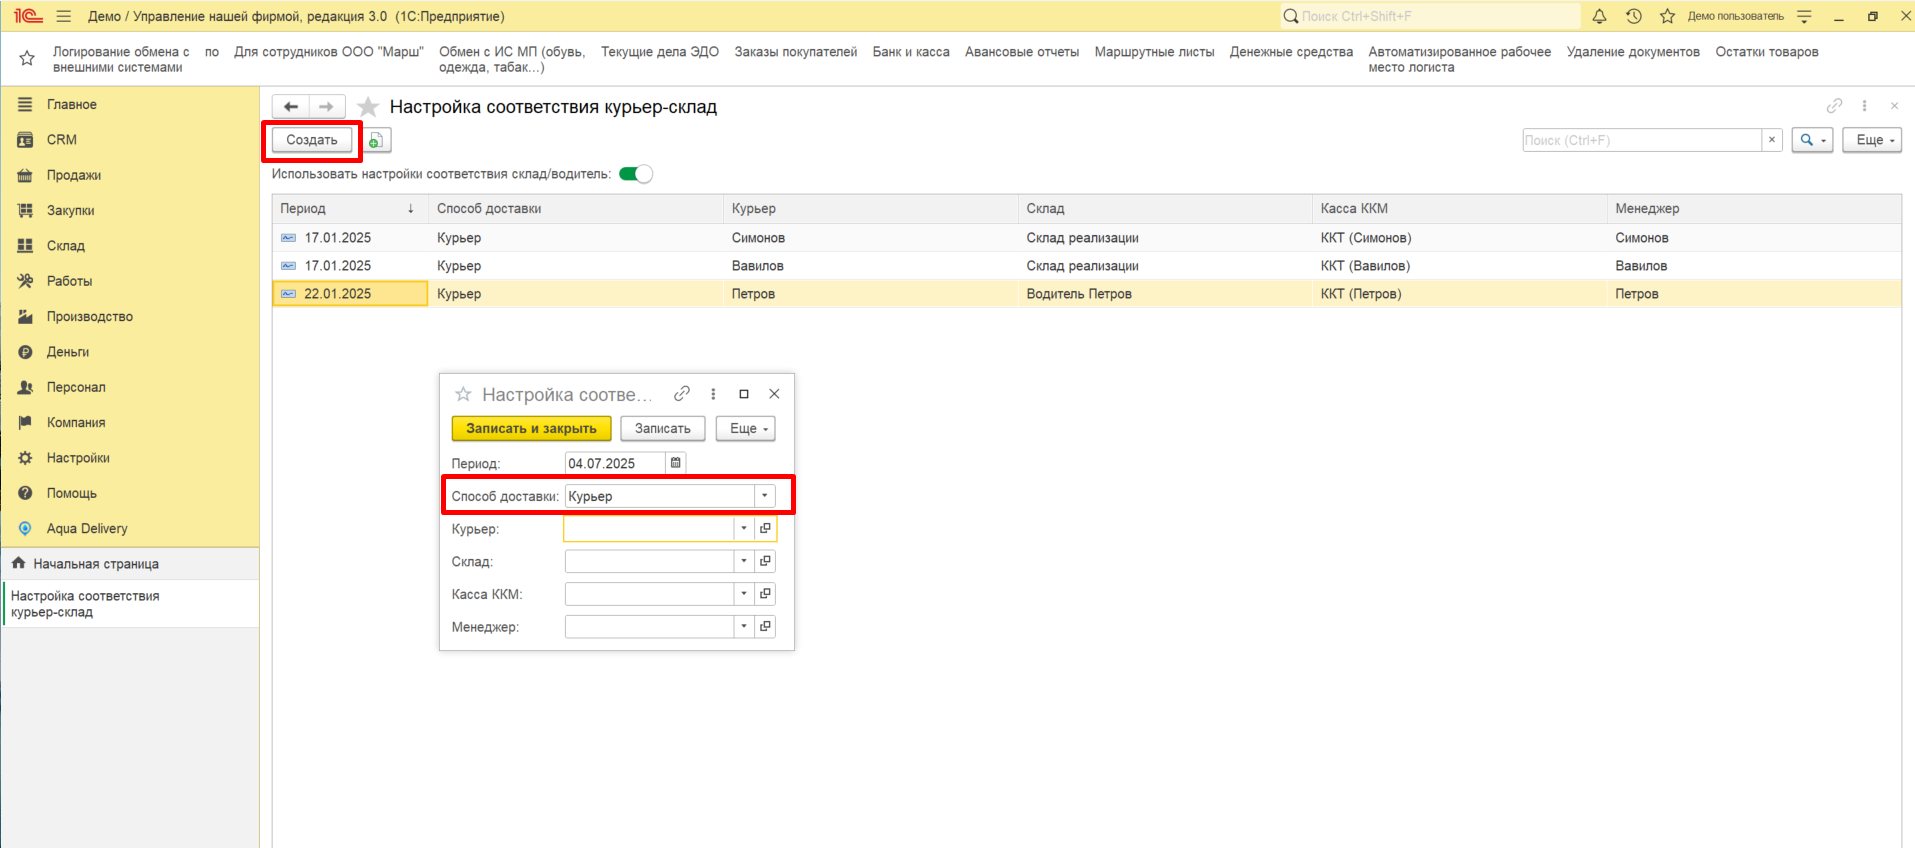Click the Создать button
The image size is (1915, 848).
point(312,140)
